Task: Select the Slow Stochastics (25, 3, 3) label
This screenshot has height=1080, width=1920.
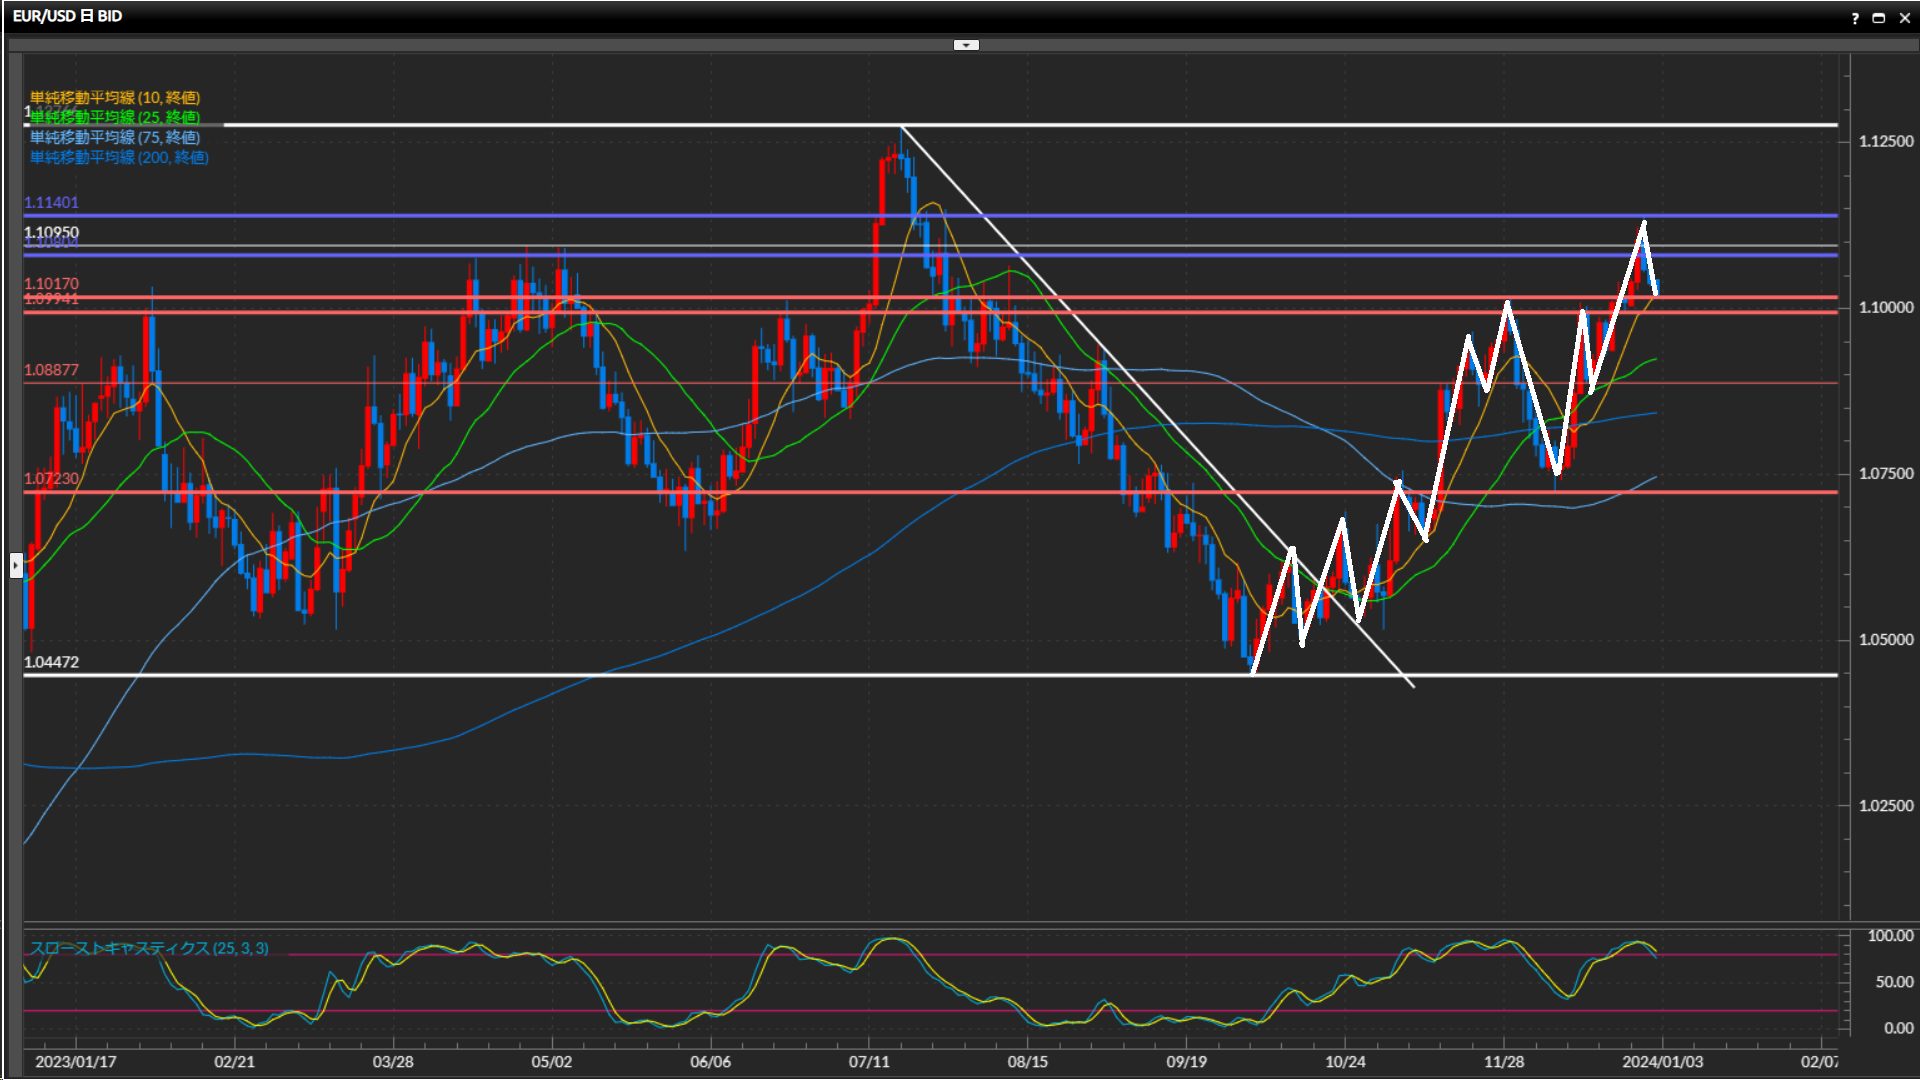Action: [149, 948]
